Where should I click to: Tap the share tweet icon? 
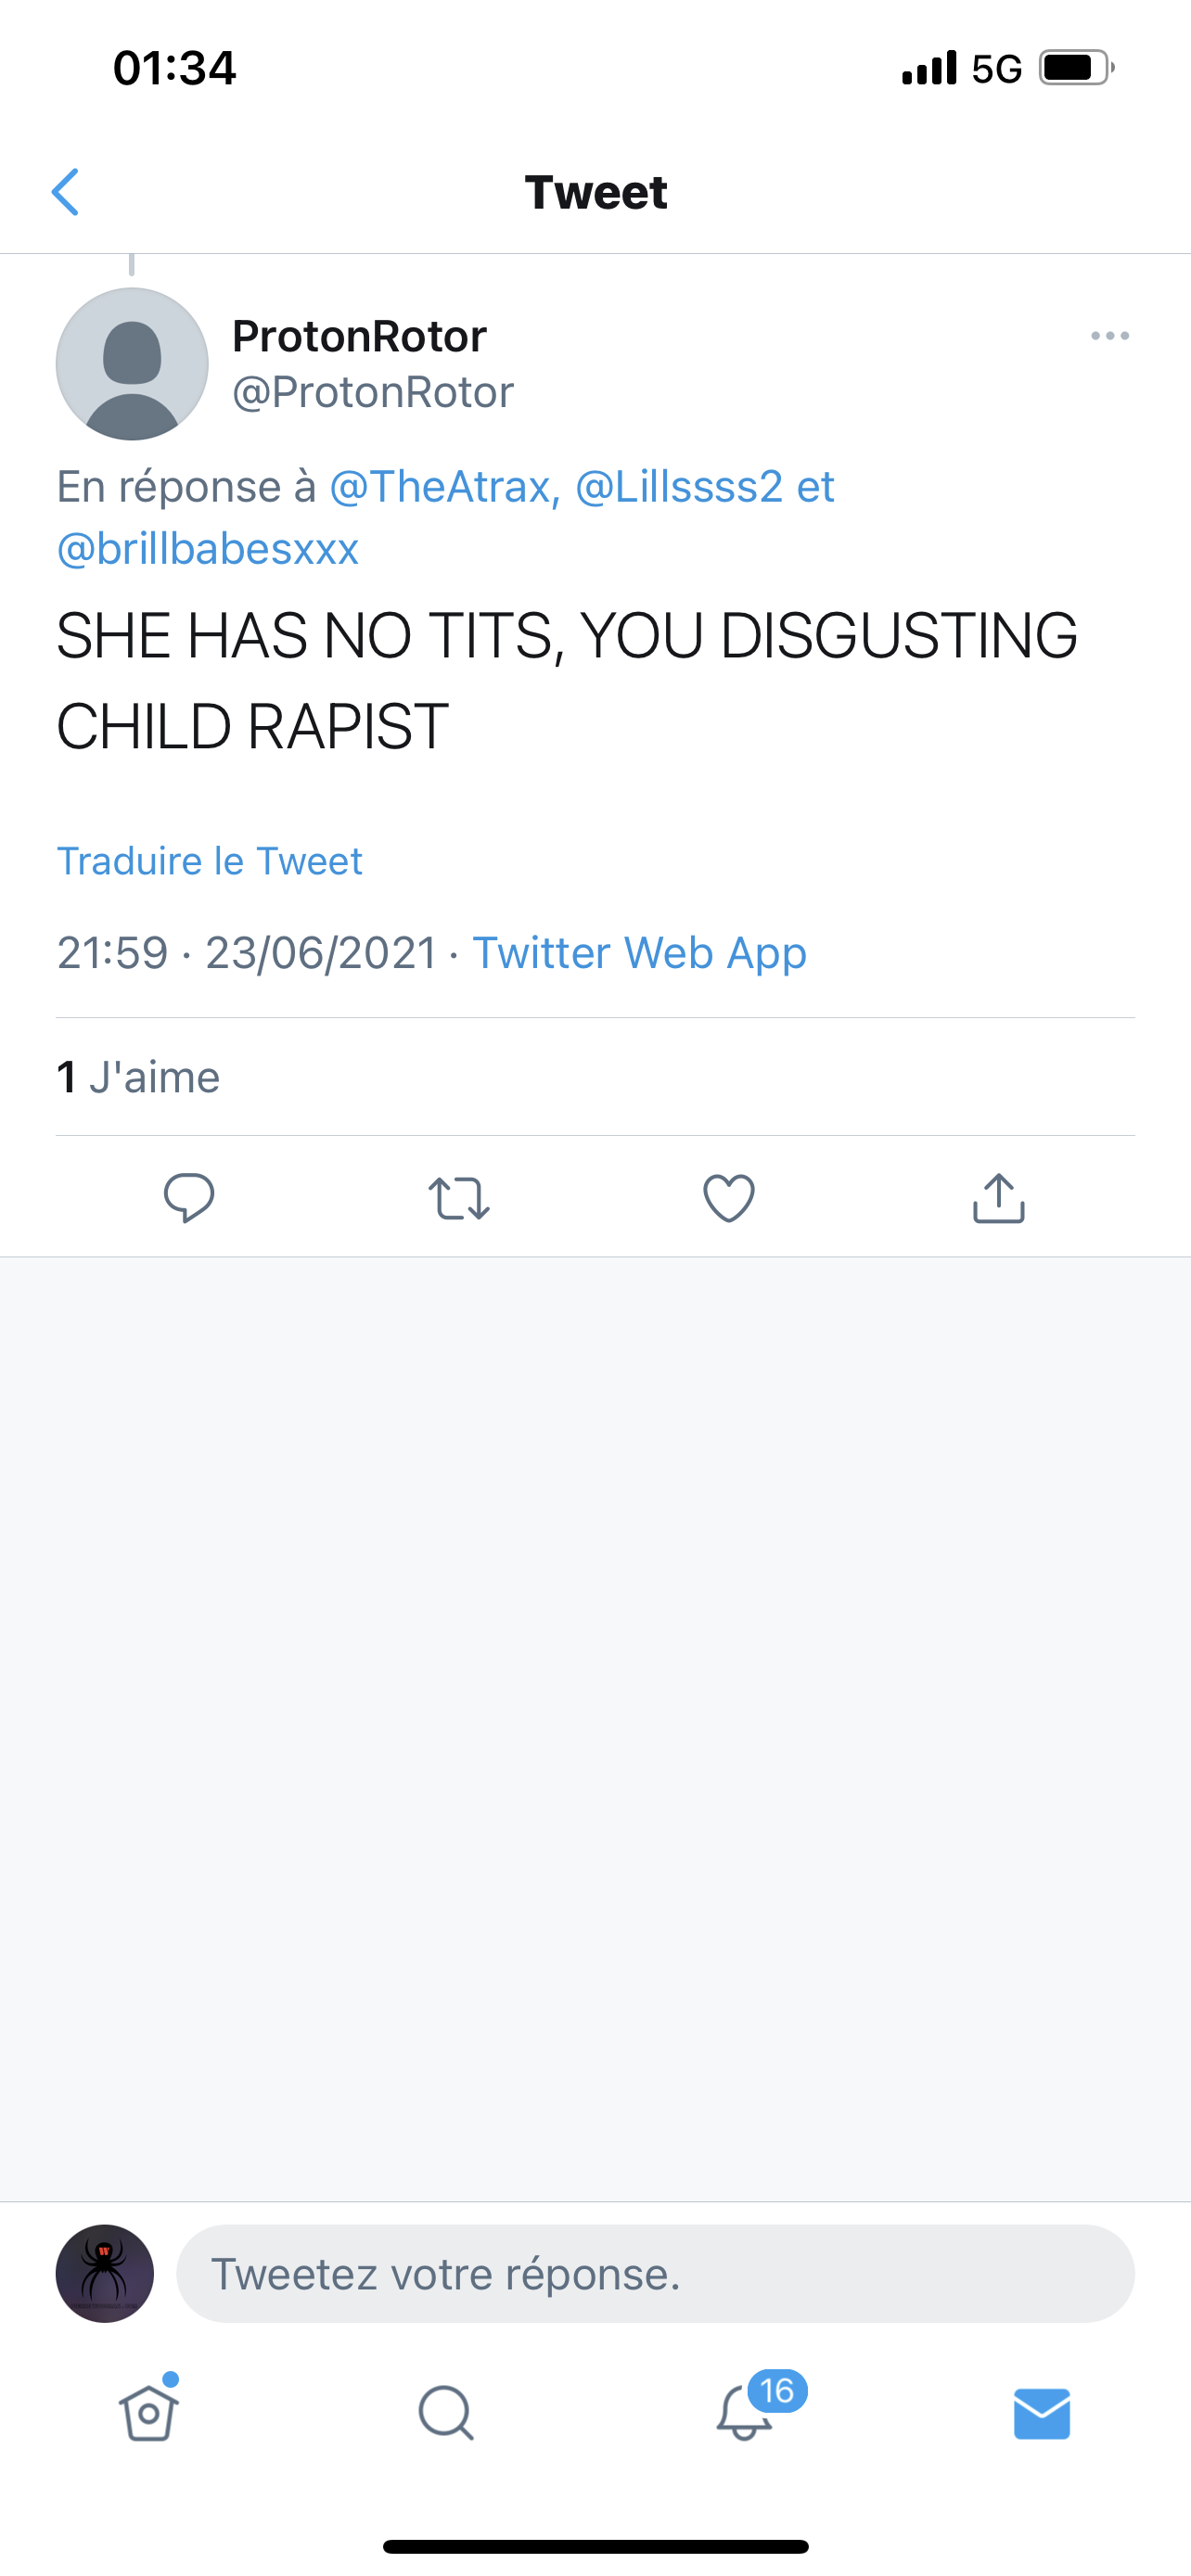pyautogui.click(x=998, y=1197)
